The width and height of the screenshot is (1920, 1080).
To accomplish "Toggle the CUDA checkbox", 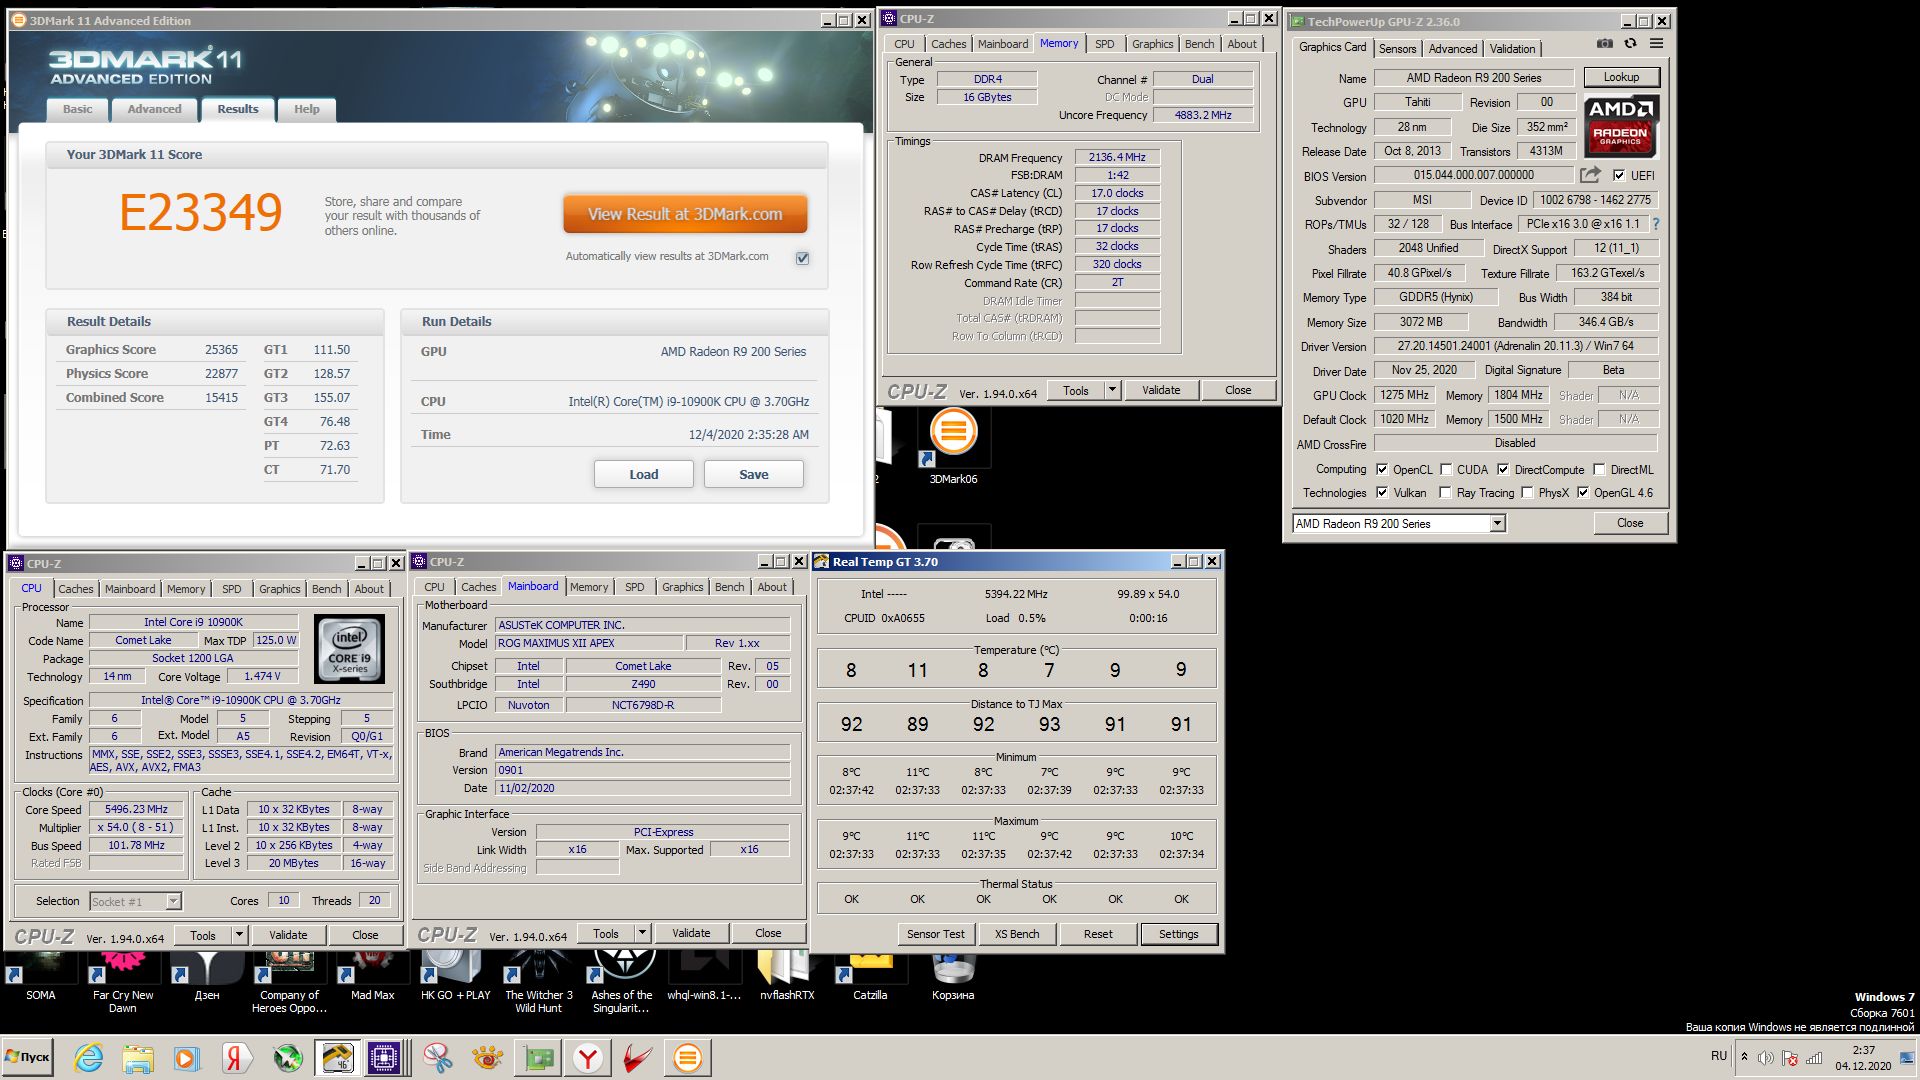I will 1446,469.
